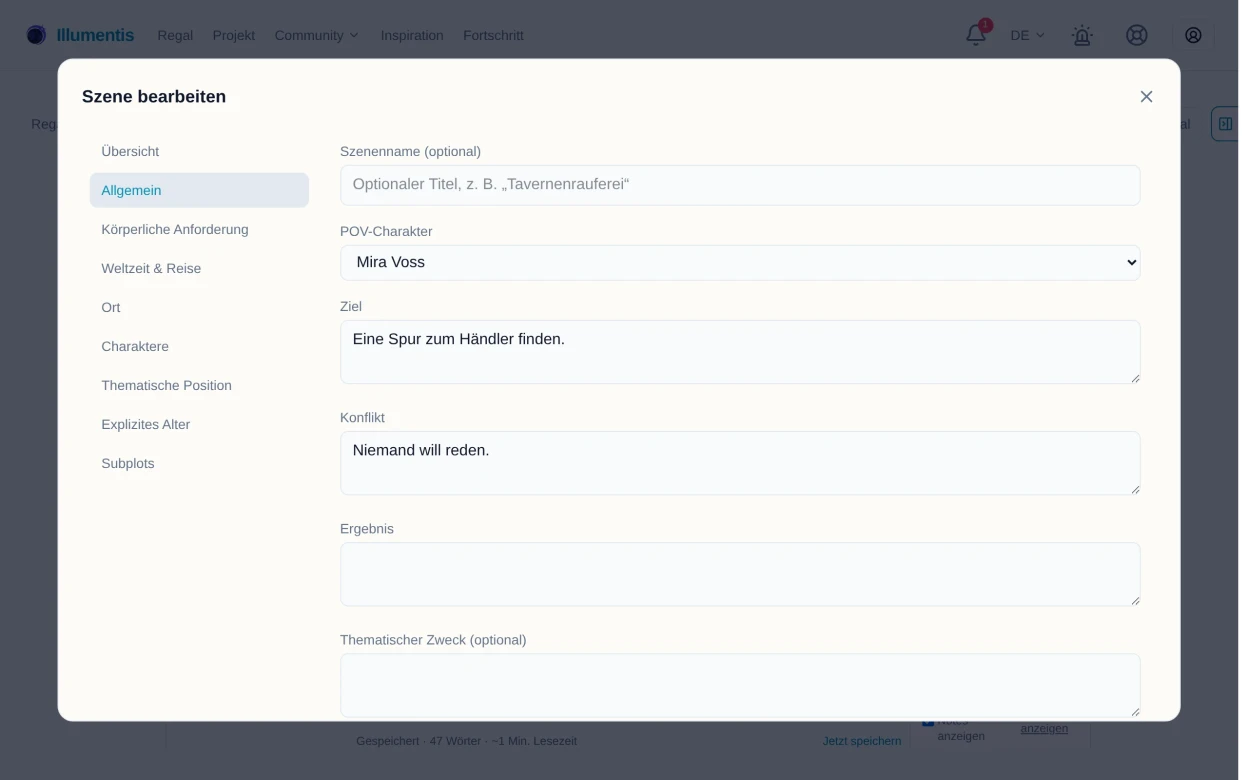Open the Fortschritt page

coord(493,35)
